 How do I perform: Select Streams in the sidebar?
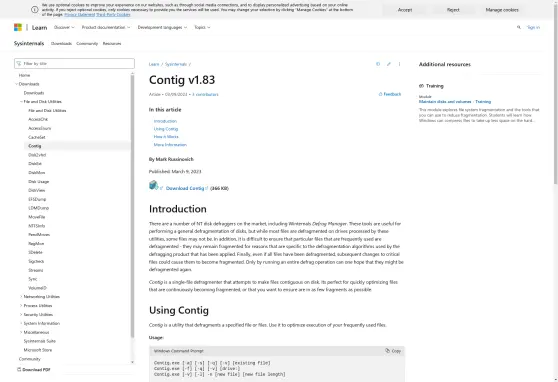click(36, 270)
